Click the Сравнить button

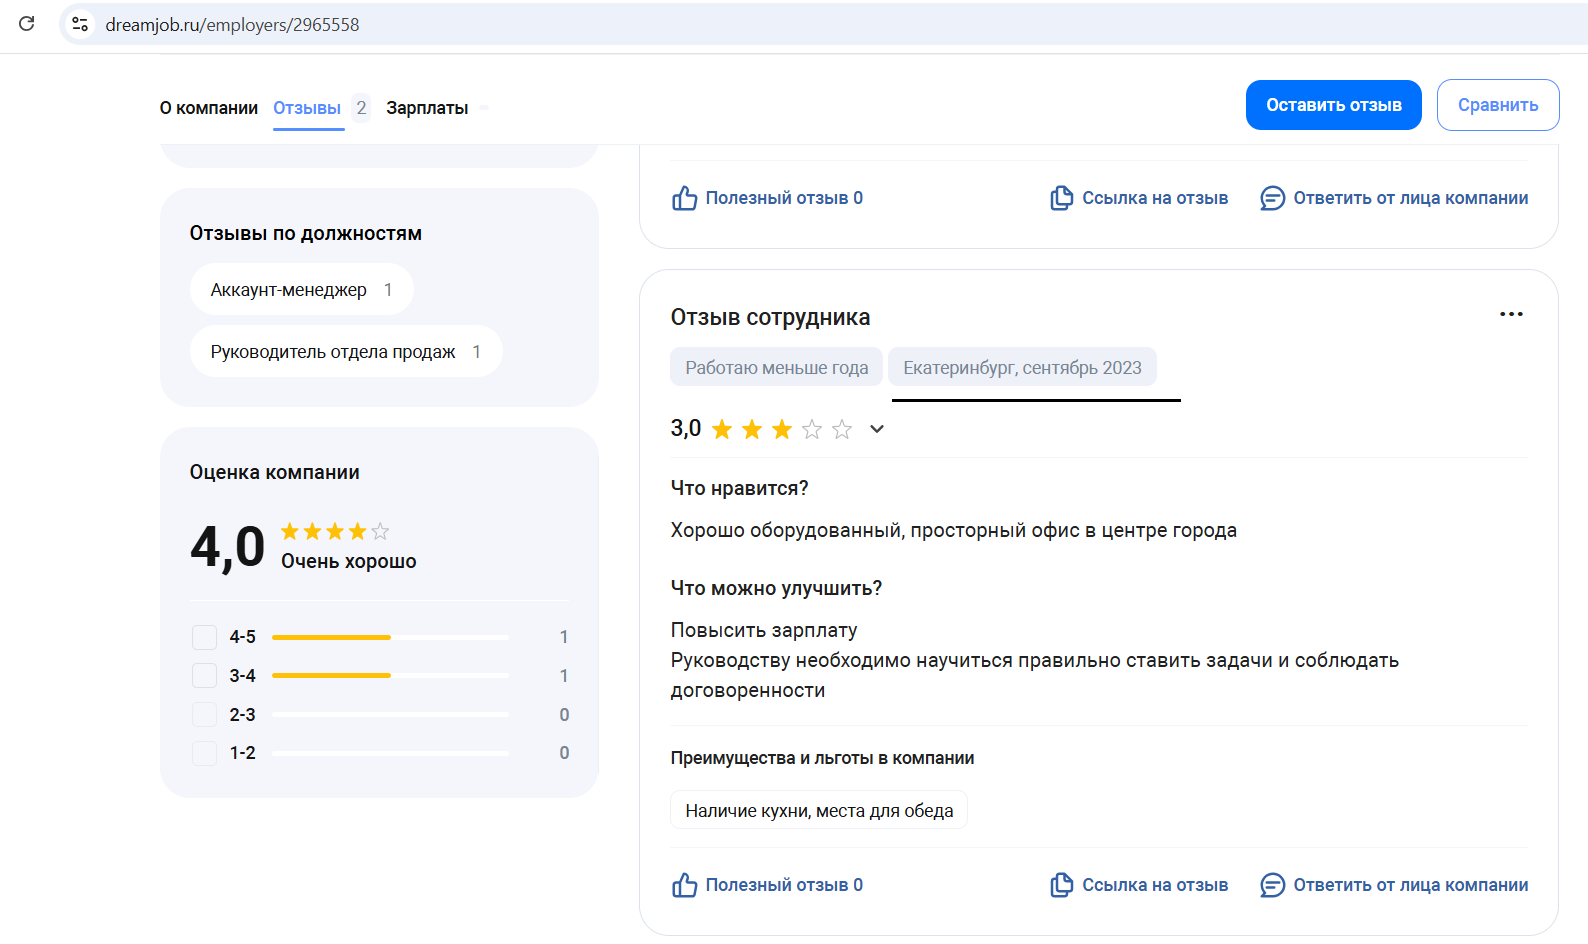click(x=1497, y=105)
